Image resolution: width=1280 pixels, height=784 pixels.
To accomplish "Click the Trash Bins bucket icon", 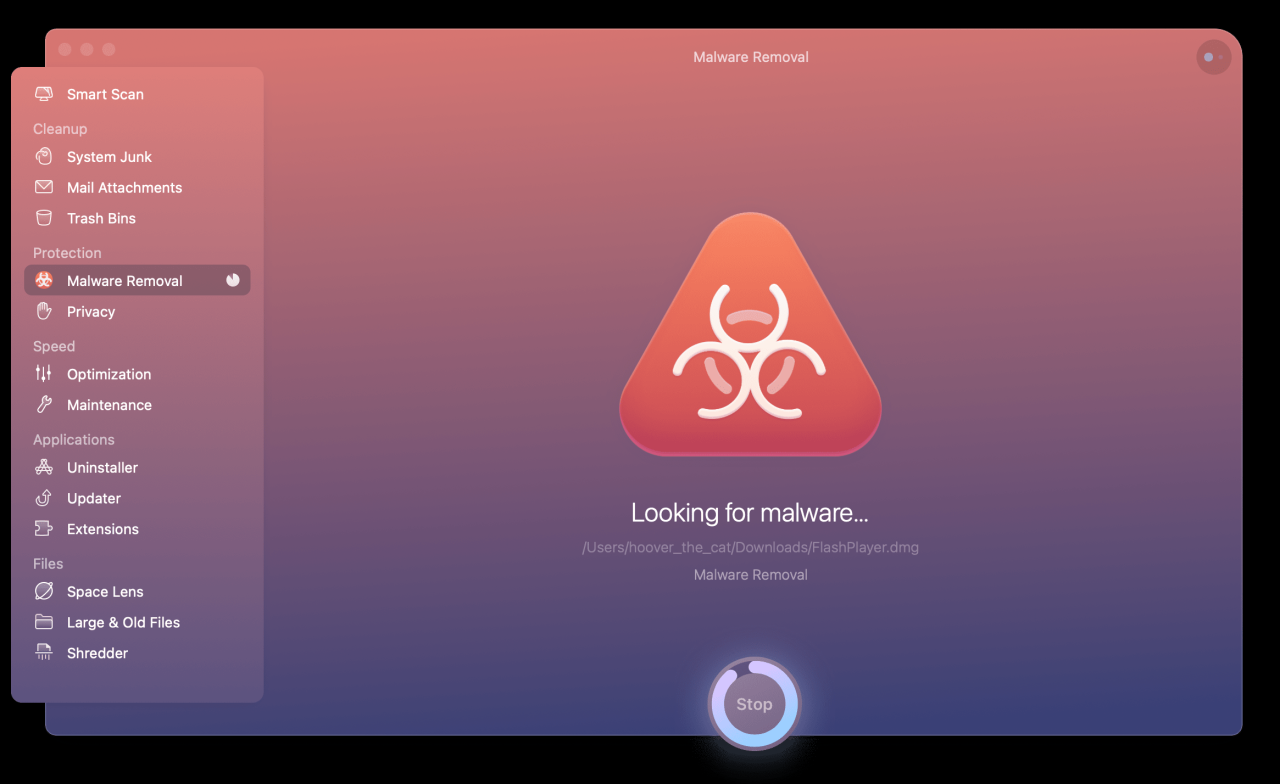I will (x=44, y=218).
